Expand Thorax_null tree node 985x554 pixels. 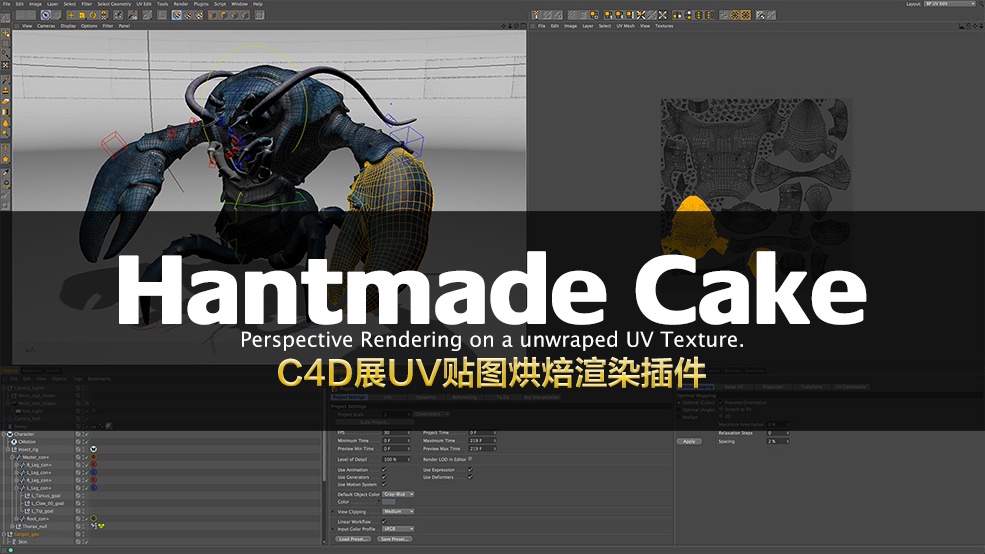click(x=12, y=526)
